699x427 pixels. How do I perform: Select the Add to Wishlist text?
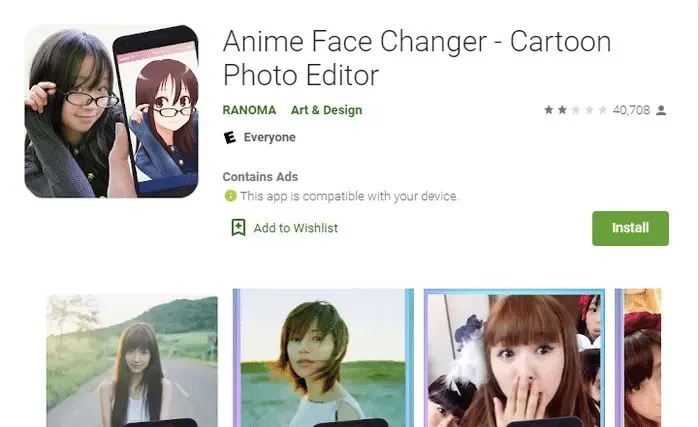pyautogui.click(x=295, y=228)
